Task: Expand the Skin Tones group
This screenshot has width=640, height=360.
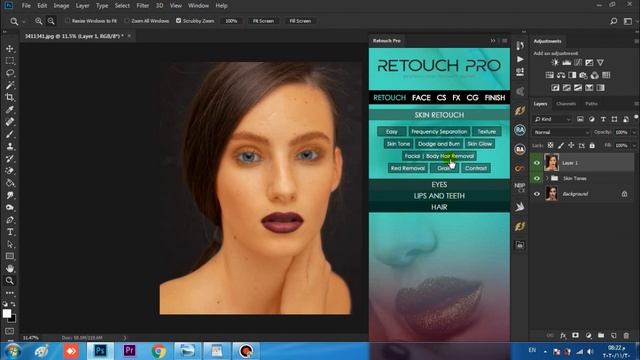Action: 547,178
